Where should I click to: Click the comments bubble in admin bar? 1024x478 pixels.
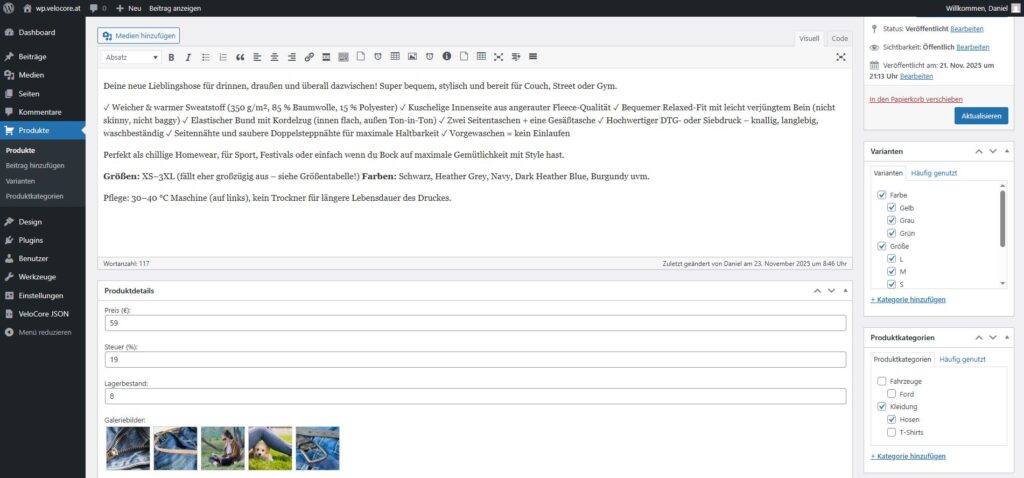pos(95,7)
